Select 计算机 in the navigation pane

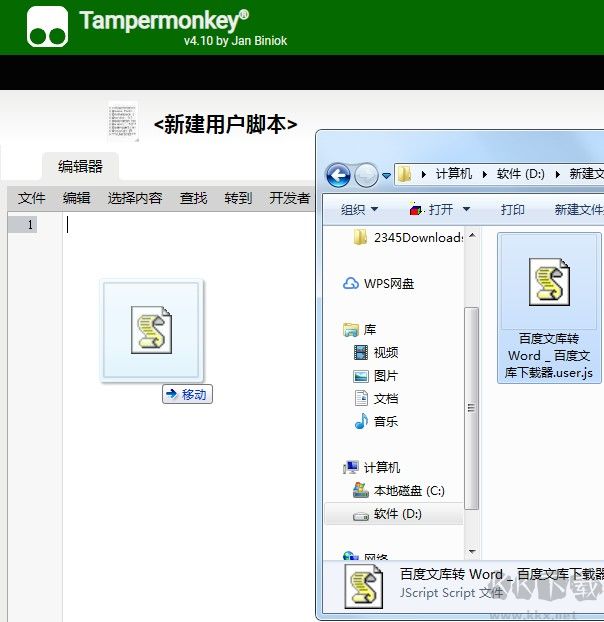[372, 468]
